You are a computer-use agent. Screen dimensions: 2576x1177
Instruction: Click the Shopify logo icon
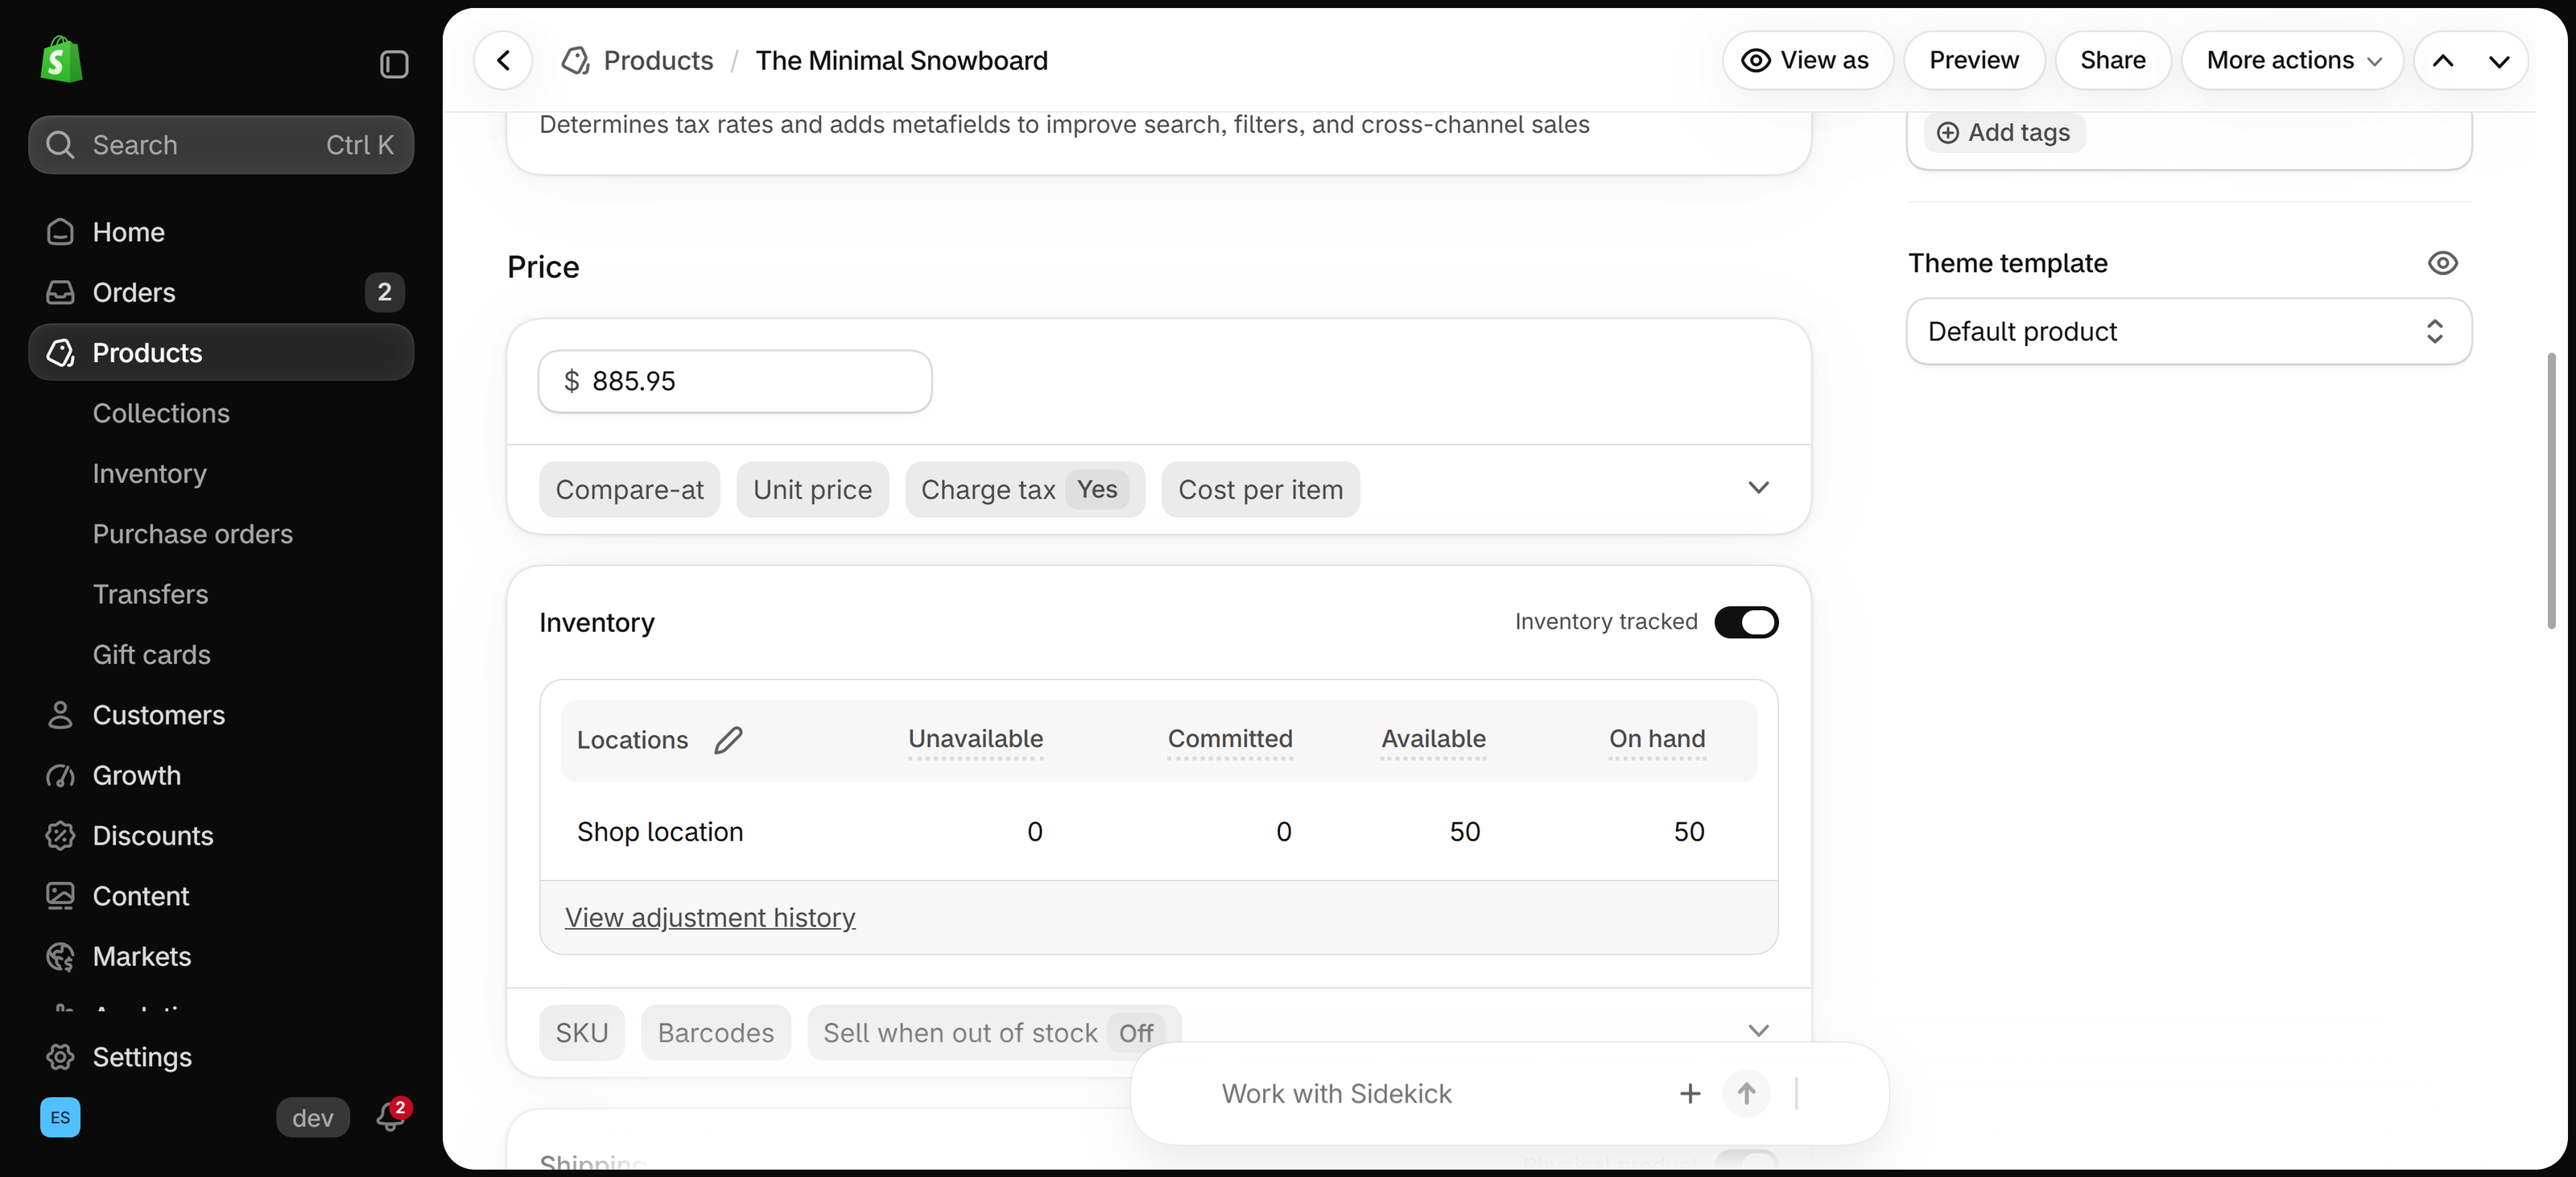pos(61,60)
